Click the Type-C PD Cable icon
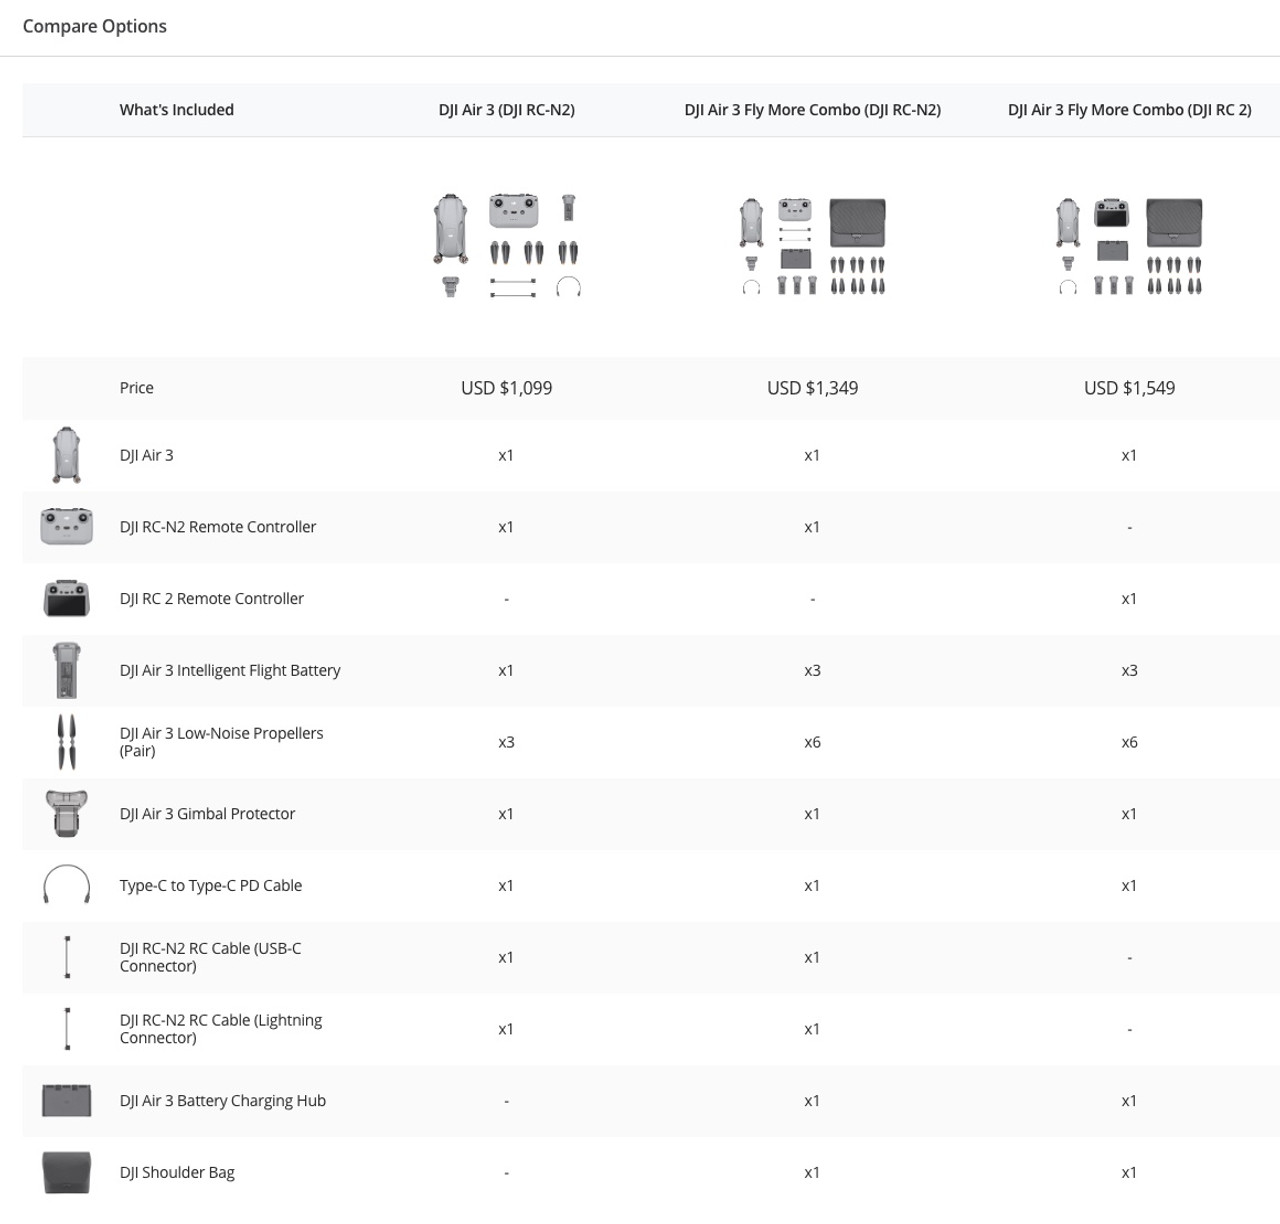Image resolution: width=1280 pixels, height=1224 pixels. pyautogui.click(x=67, y=885)
